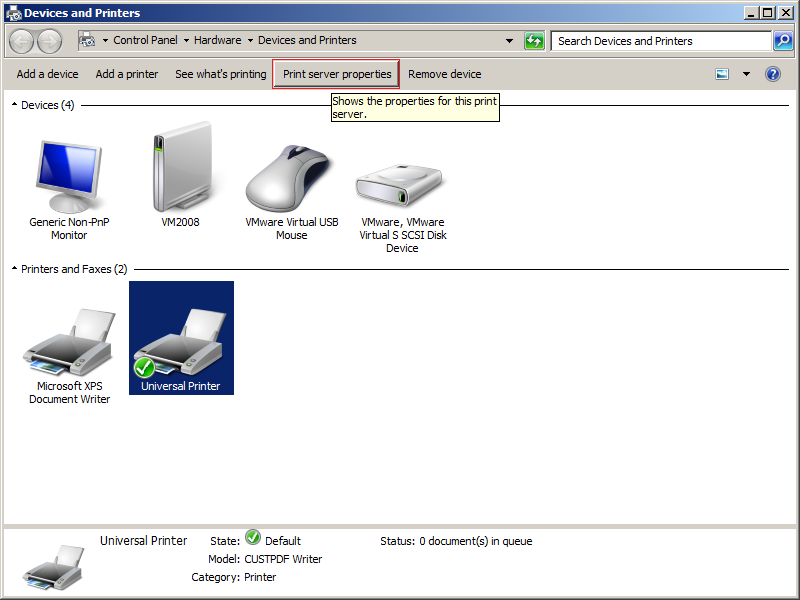Click See what's printing

pyautogui.click(x=220, y=74)
